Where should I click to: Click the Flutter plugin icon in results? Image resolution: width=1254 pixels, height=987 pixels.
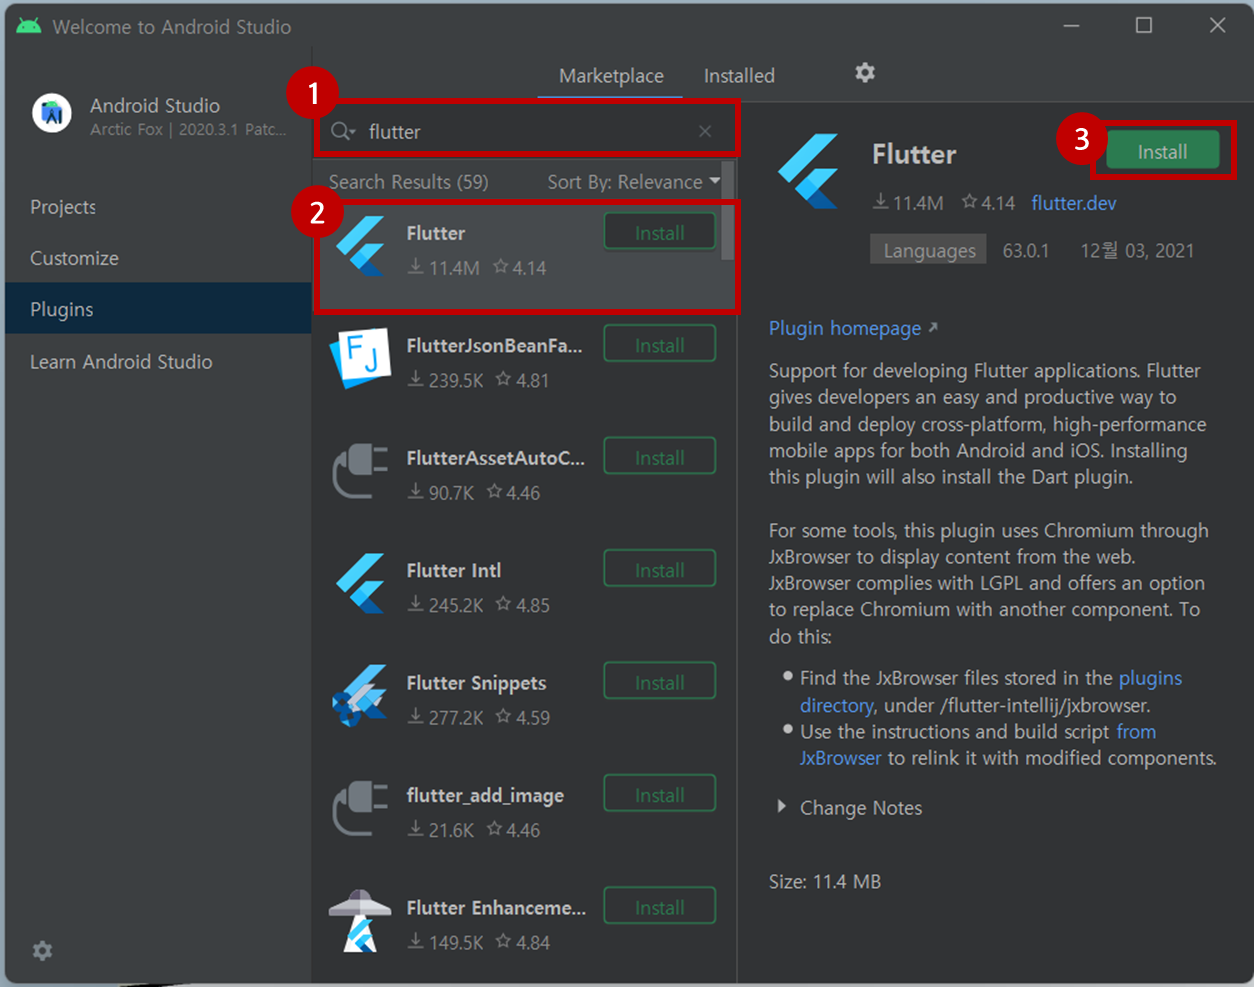tap(361, 246)
